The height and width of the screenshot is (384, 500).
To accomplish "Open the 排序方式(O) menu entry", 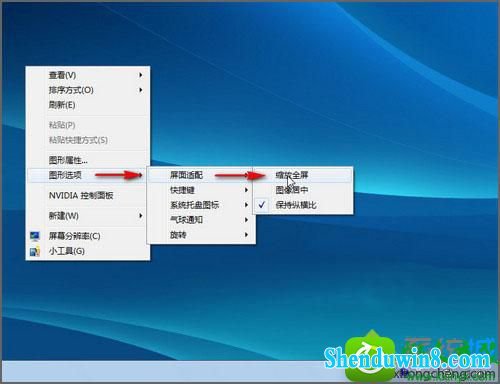I will (87, 90).
